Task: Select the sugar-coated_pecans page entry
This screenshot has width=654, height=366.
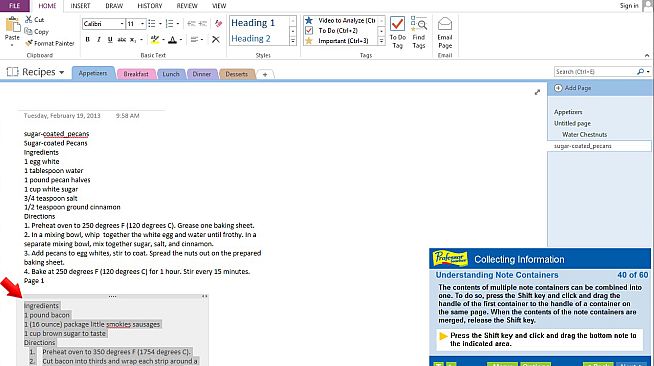Action: [x=599, y=146]
